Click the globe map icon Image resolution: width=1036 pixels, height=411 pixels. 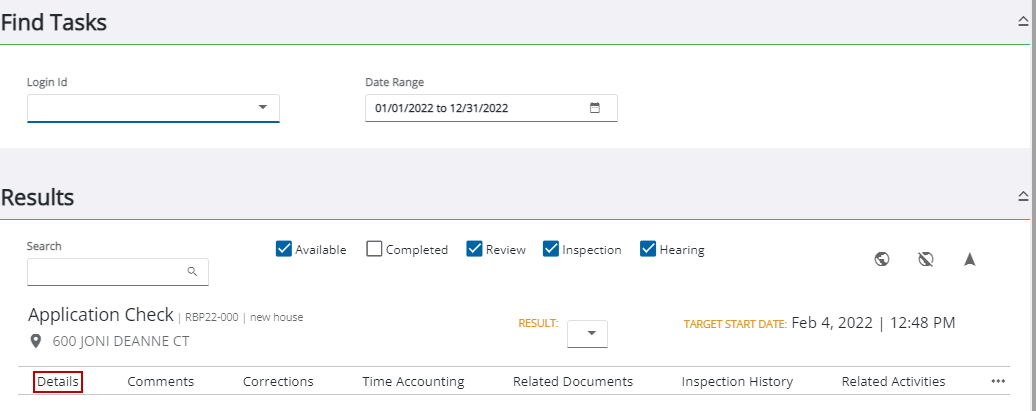[882, 260]
